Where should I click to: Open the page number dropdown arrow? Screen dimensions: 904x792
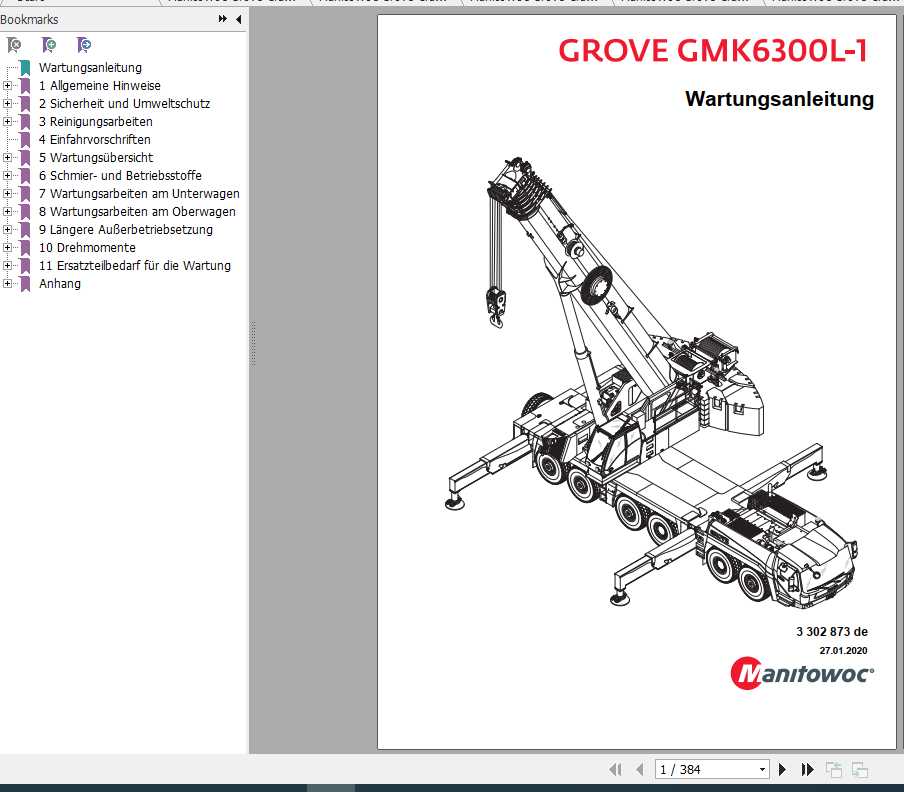click(762, 770)
